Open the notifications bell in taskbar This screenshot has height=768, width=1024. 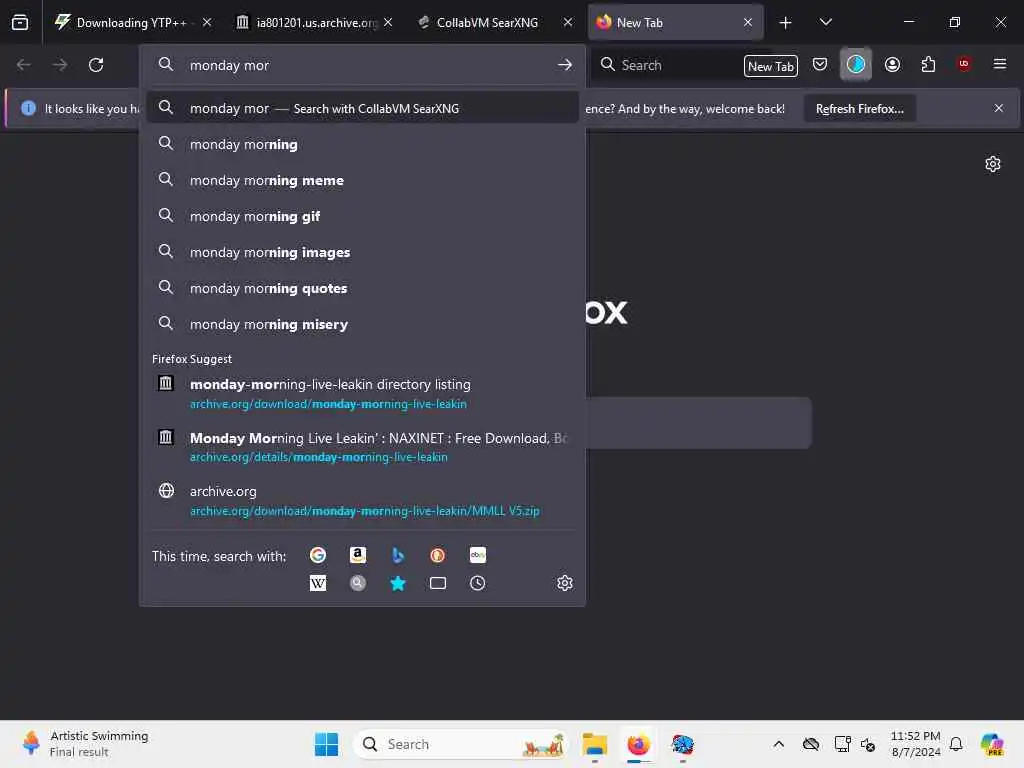pos(956,744)
